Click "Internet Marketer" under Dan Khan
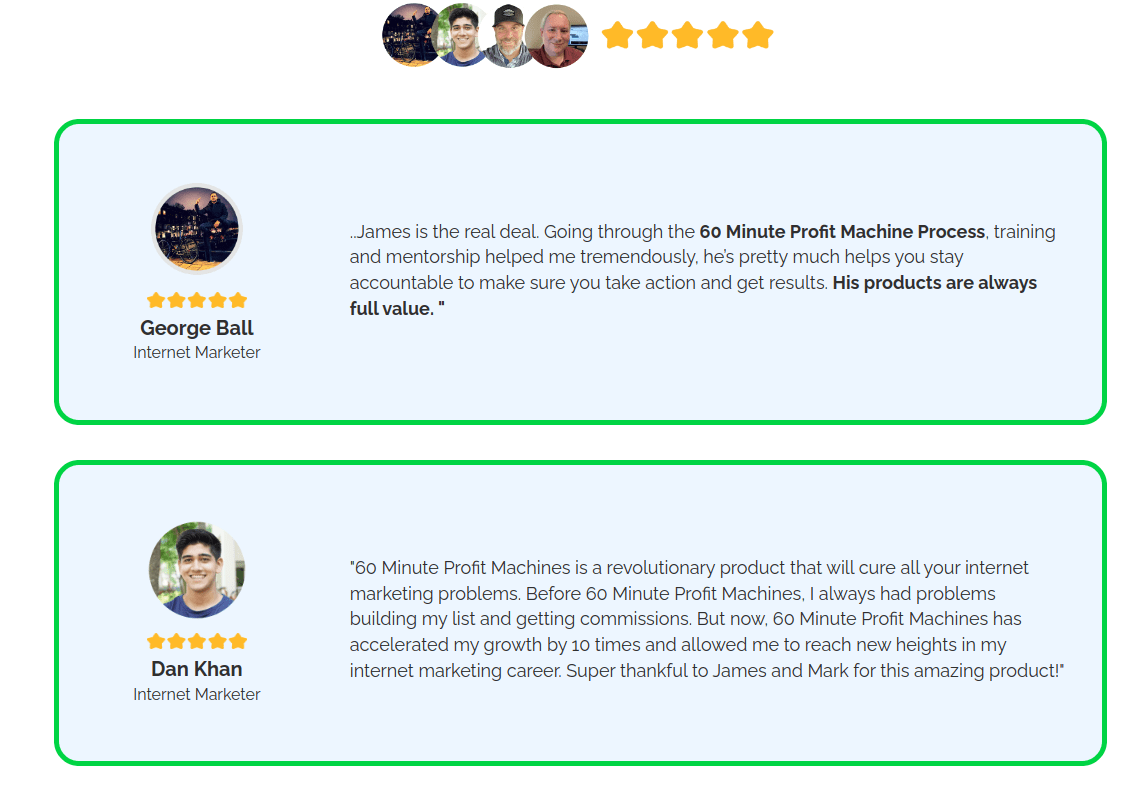The height and width of the screenshot is (788, 1136). click(x=197, y=694)
